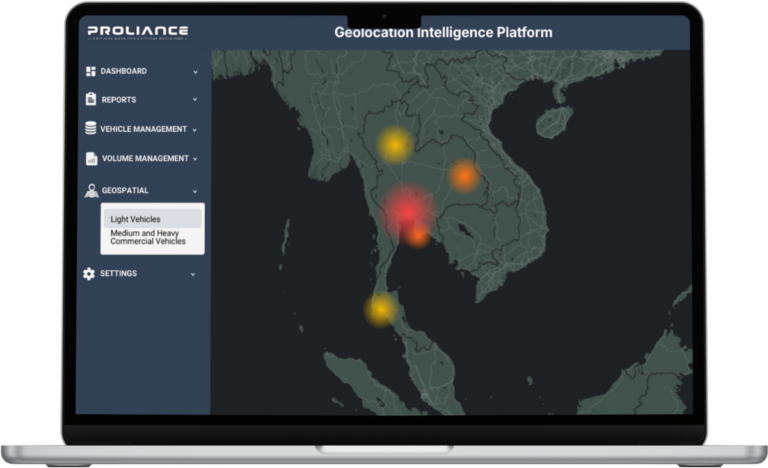768x468 pixels.
Task: Expand the Reports chevron
Action: (x=195, y=99)
